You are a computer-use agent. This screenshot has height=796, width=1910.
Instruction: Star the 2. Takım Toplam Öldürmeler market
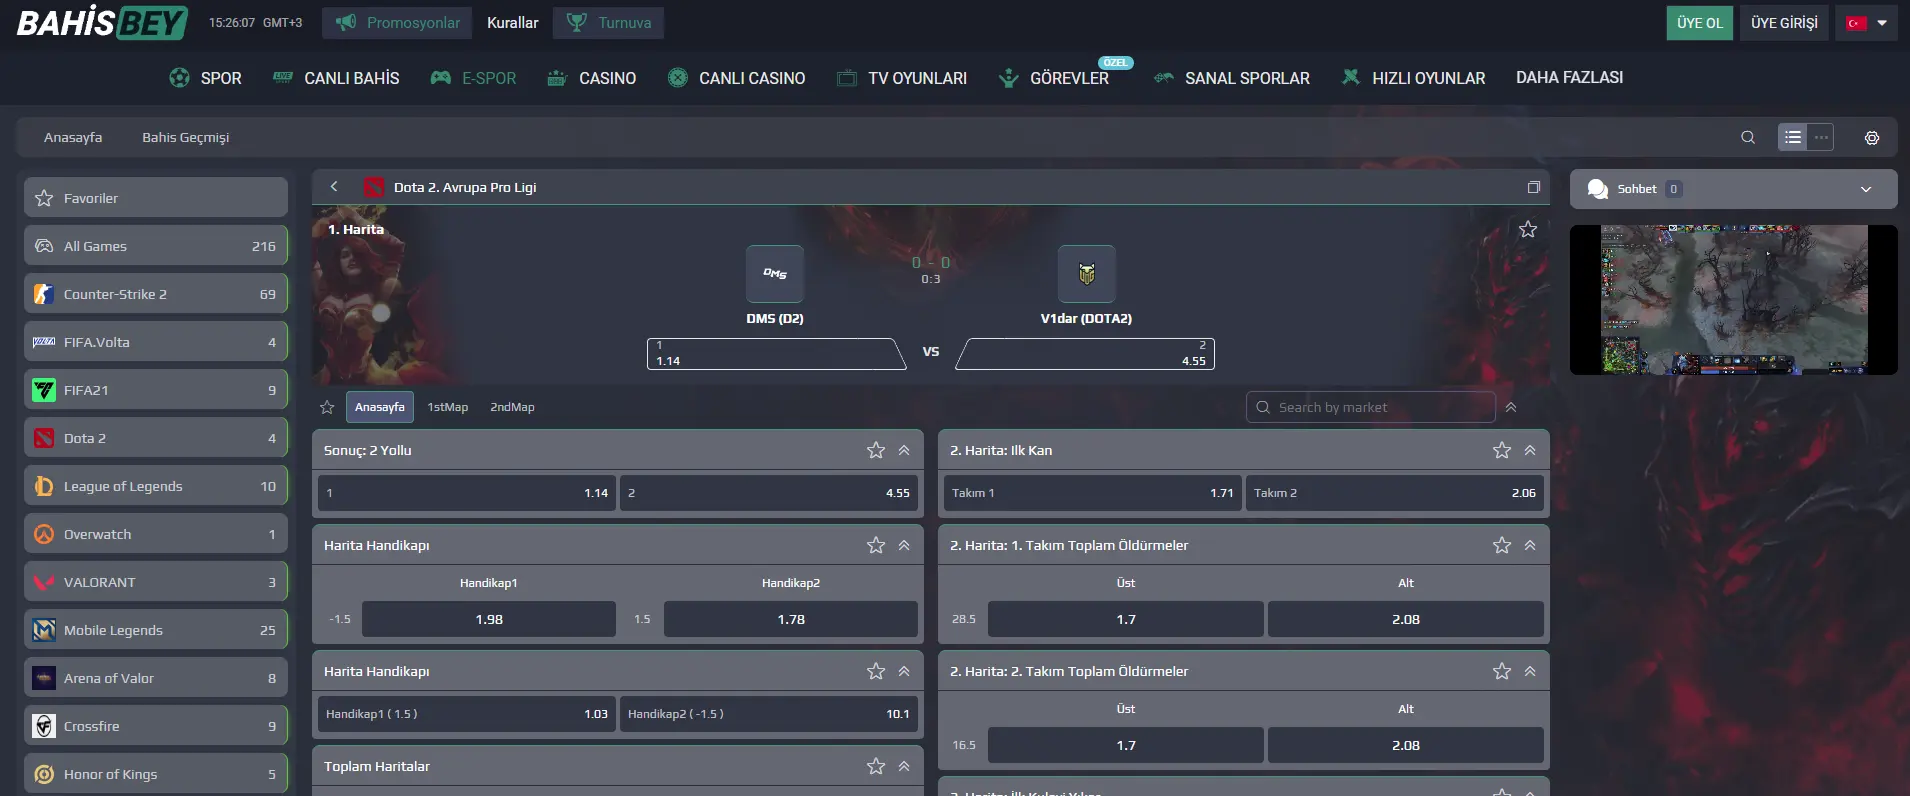coord(1502,671)
